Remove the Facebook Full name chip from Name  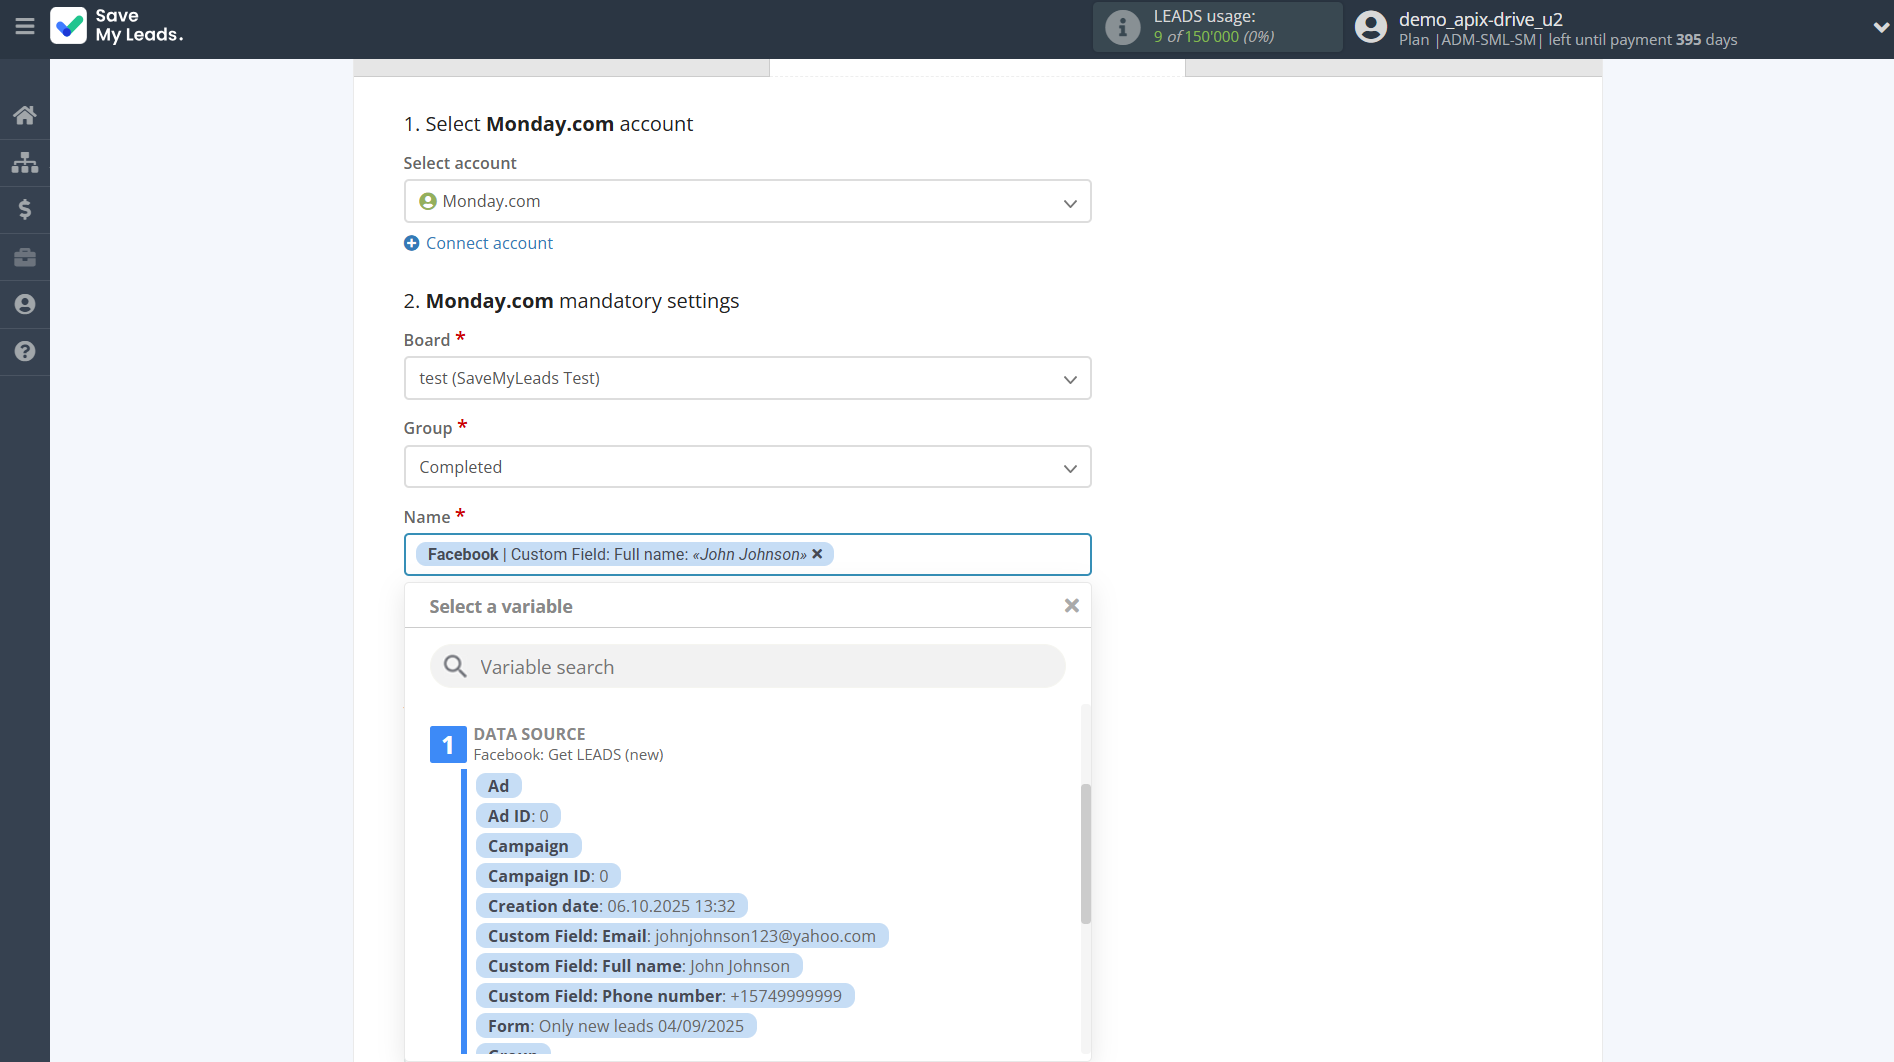[817, 554]
